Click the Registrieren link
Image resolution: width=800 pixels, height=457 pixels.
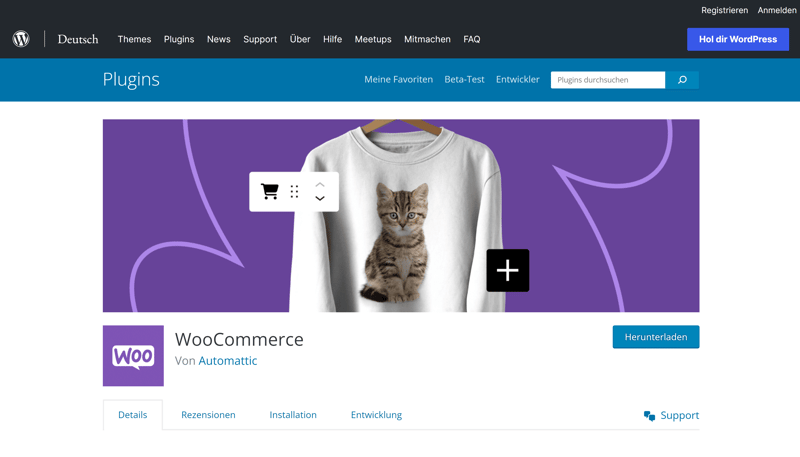(x=724, y=10)
